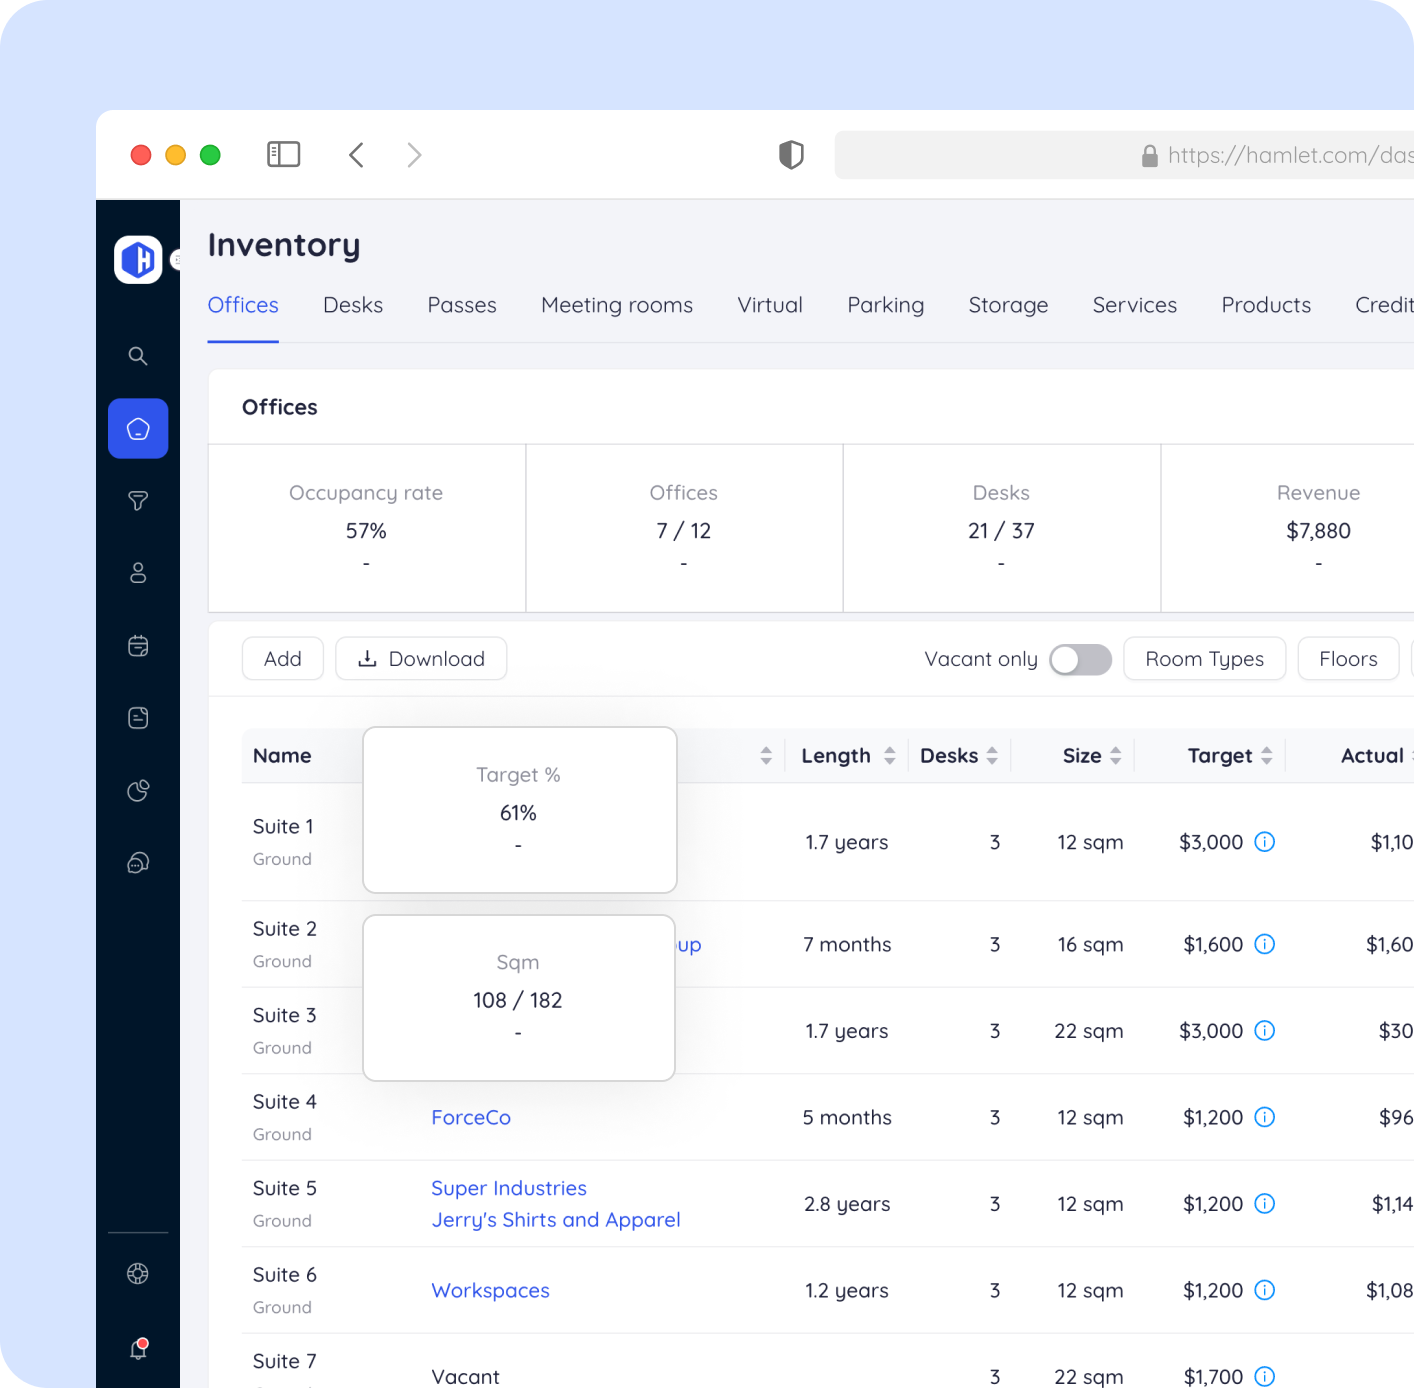Image resolution: width=1414 pixels, height=1388 pixels.
Task: Open the calendar bookings sidebar icon
Action: [138, 646]
